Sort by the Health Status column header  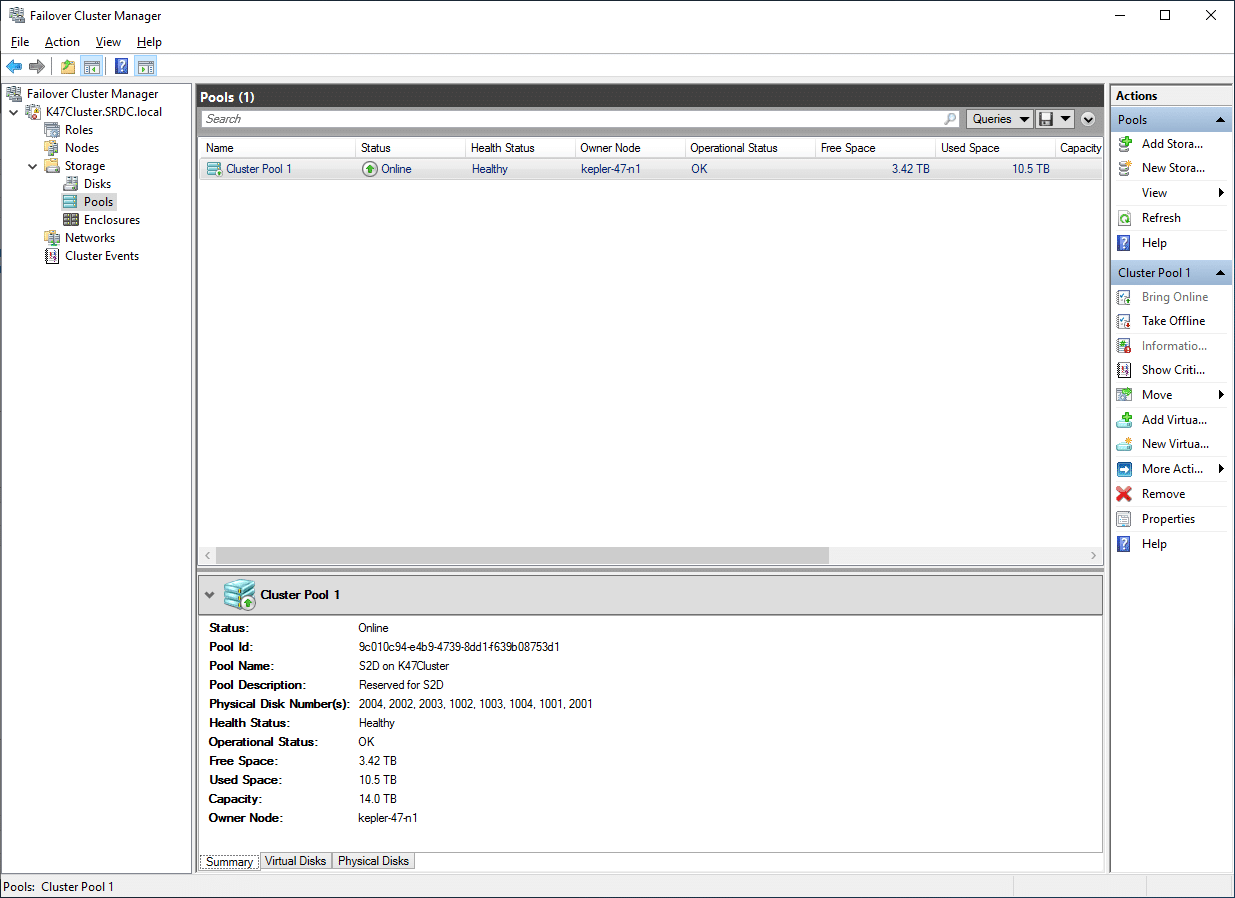[521, 148]
